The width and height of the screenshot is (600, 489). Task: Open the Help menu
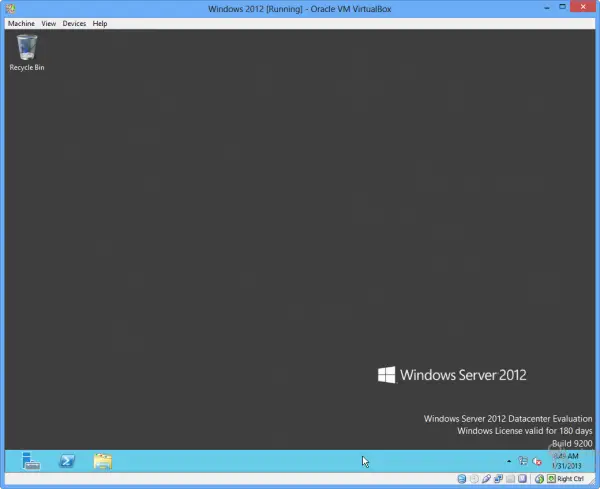click(100, 23)
